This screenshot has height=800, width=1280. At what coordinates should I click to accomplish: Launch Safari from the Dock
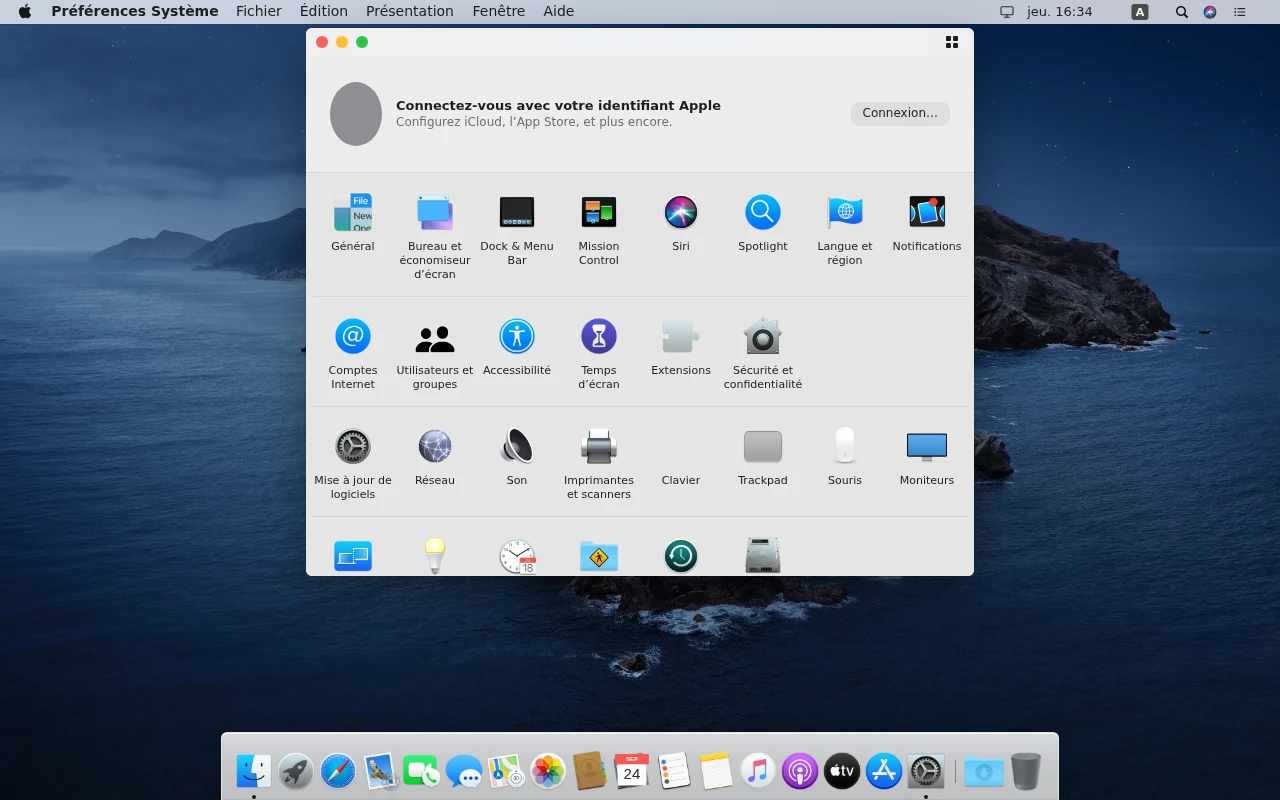338,771
